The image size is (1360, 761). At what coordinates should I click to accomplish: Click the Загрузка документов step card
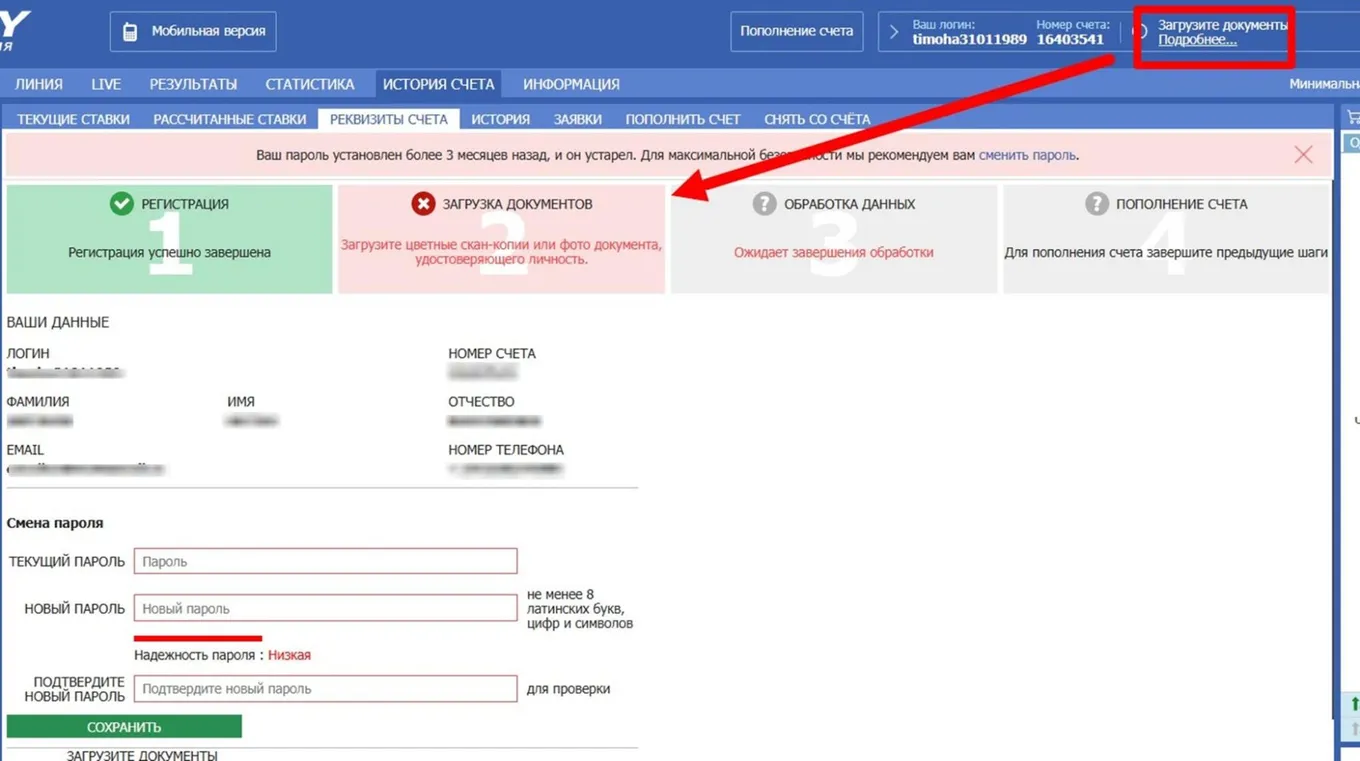pyautogui.click(x=502, y=239)
